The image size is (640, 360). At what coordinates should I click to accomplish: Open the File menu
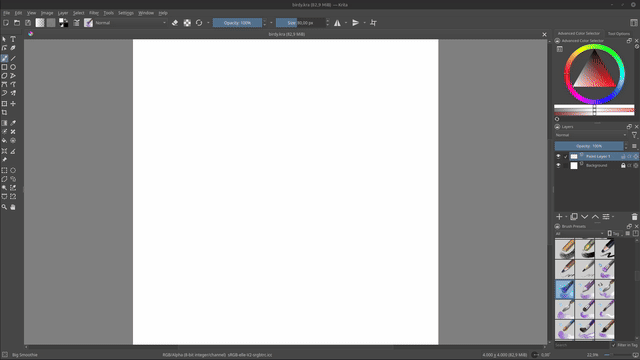click(7, 13)
